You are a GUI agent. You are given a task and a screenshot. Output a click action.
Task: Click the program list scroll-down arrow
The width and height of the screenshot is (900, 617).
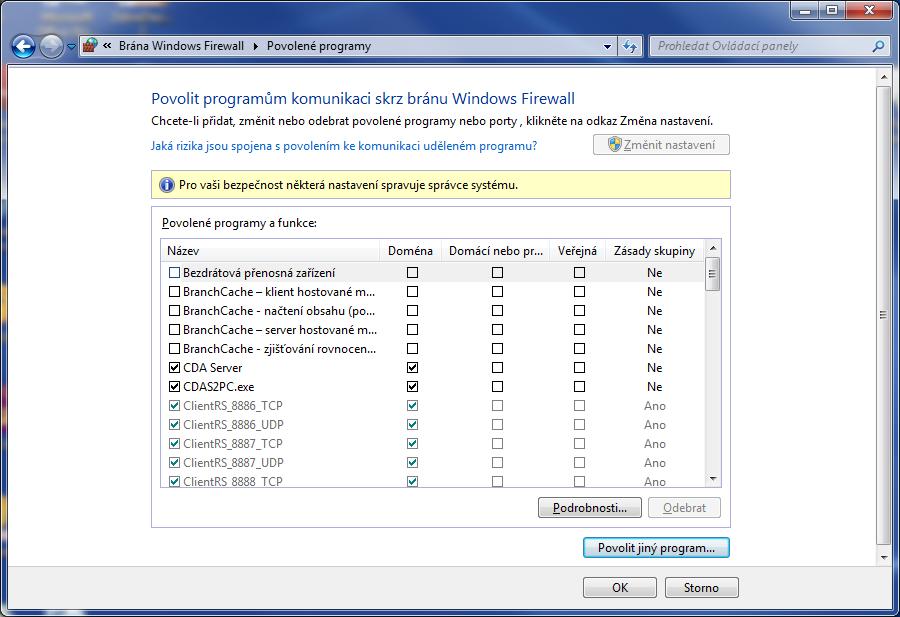[713, 479]
